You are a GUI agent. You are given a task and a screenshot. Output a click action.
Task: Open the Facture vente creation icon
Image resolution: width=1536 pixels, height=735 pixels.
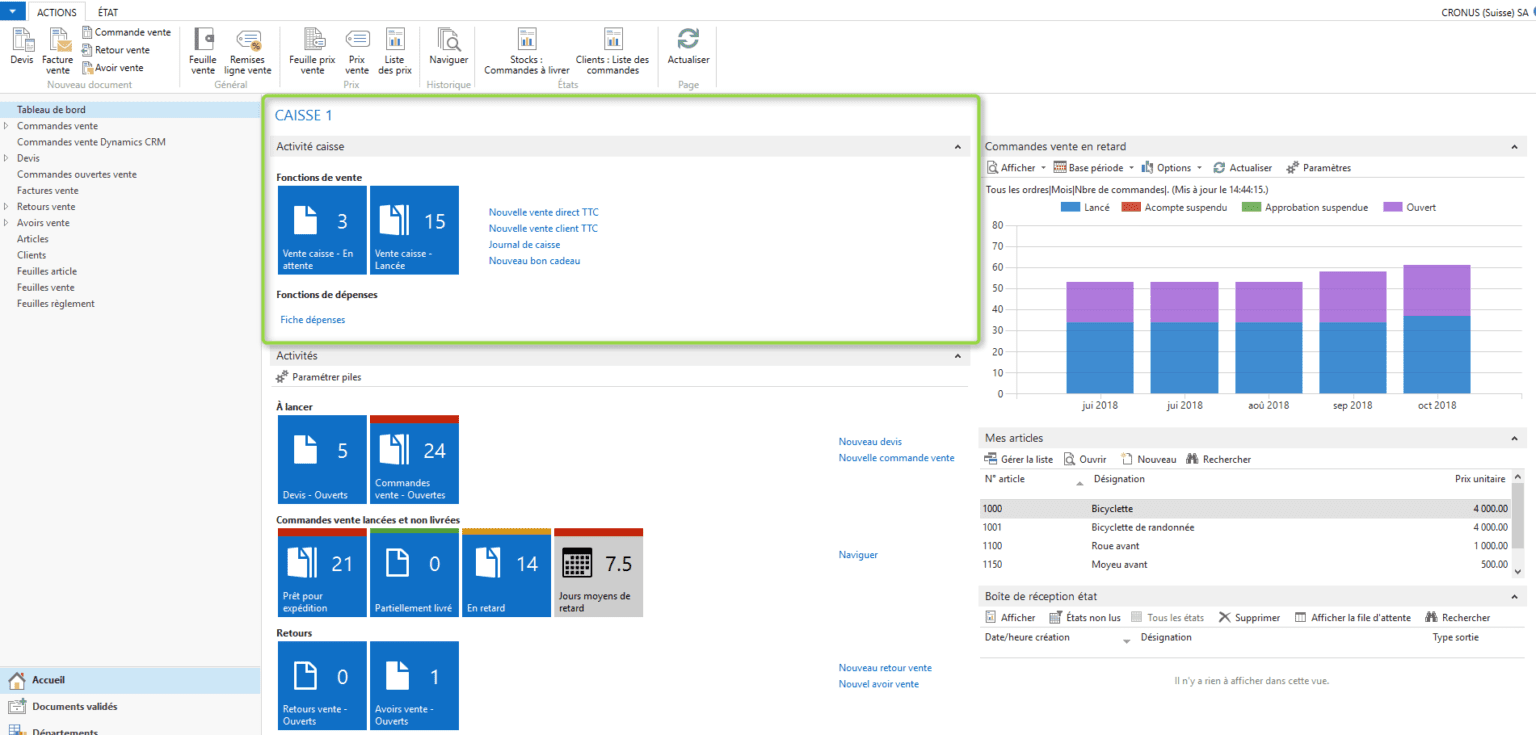tap(57, 50)
